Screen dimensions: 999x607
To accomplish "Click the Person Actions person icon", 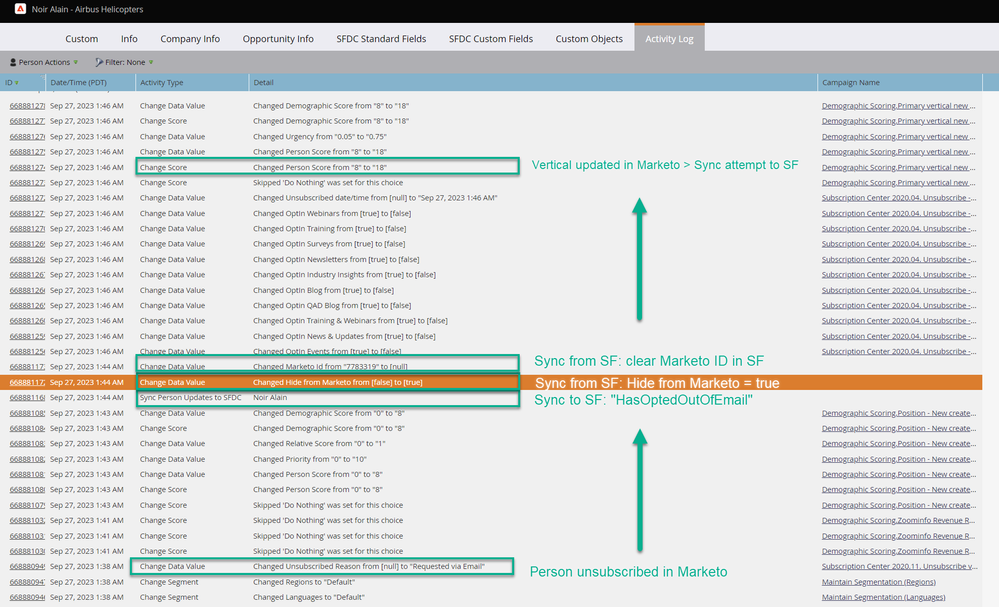I will [13, 62].
